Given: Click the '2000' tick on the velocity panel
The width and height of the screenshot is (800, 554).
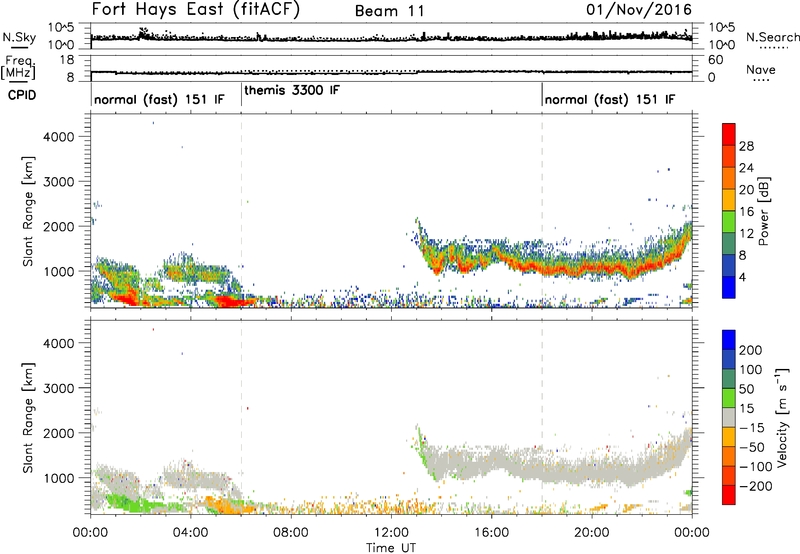Looking at the screenshot, I should tap(59, 433).
